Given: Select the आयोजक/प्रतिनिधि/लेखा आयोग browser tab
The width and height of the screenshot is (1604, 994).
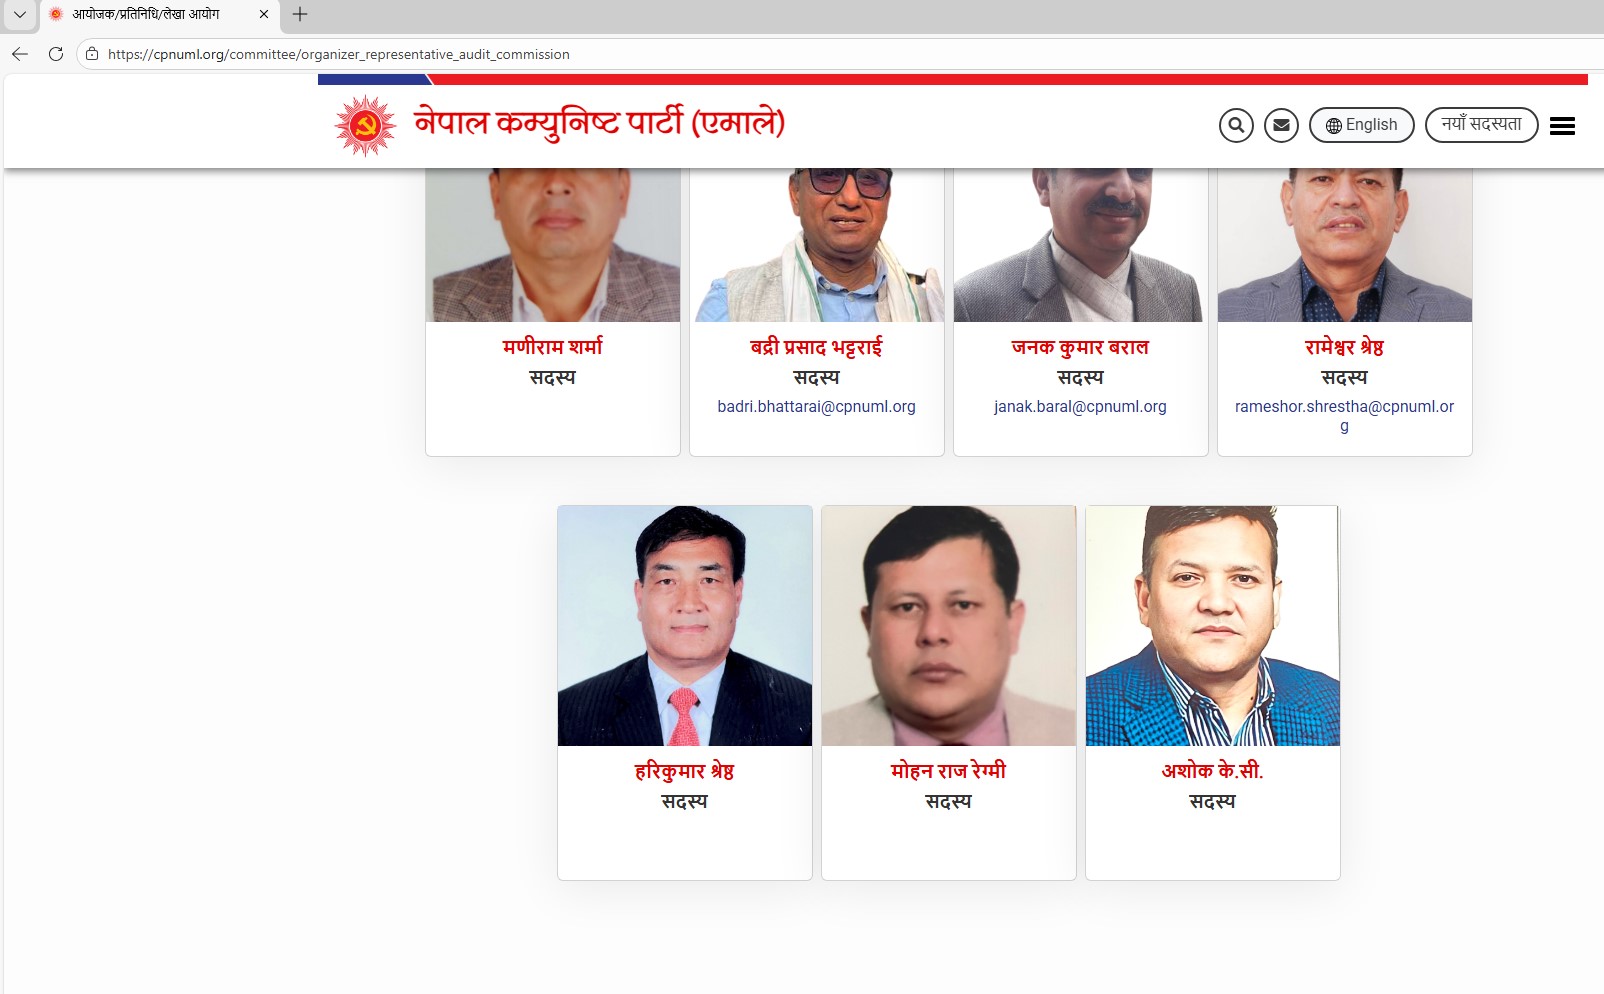Looking at the screenshot, I should click(x=146, y=14).
